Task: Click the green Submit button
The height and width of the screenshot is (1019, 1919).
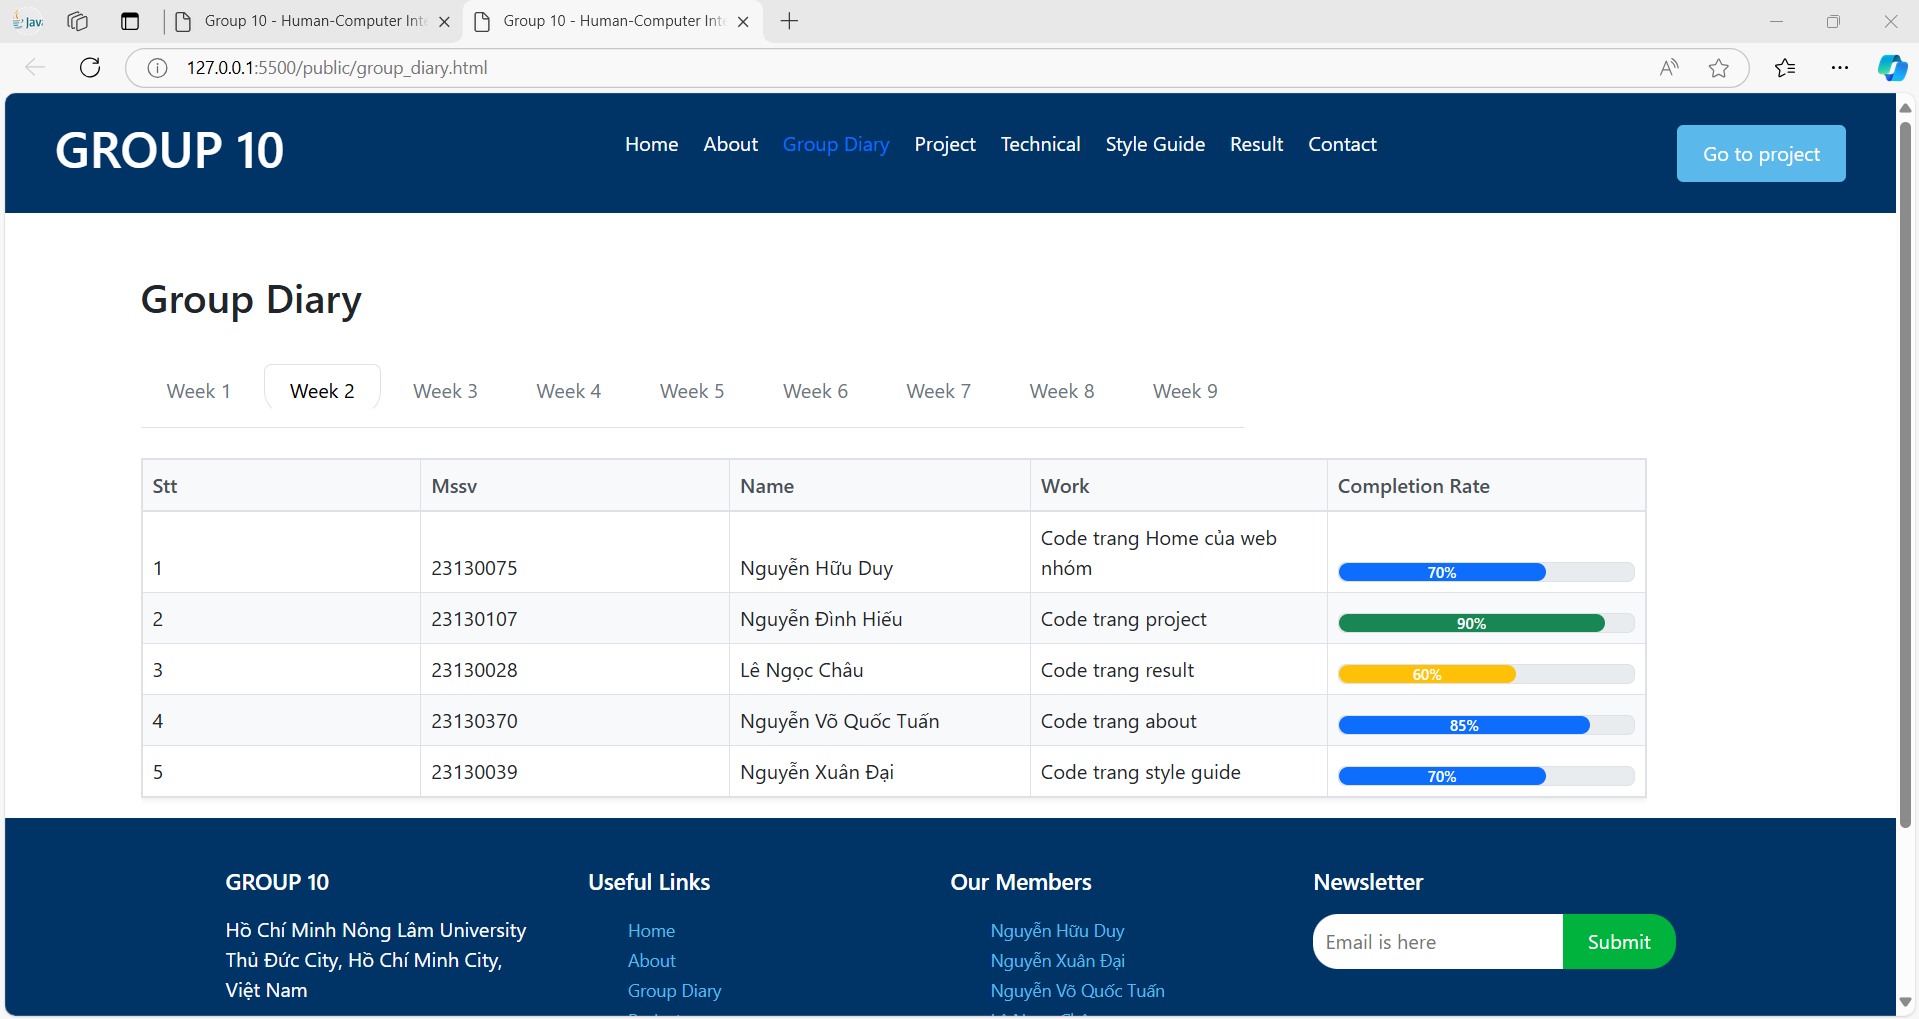Action: click(1619, 942)
